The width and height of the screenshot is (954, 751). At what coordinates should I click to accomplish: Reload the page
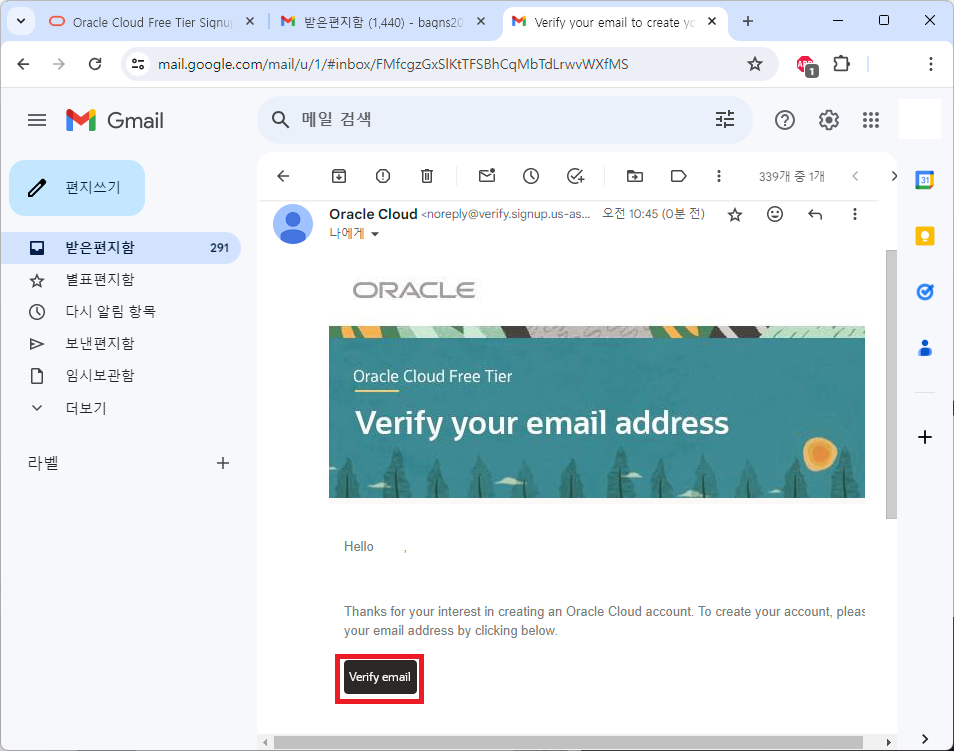(95, 64)
